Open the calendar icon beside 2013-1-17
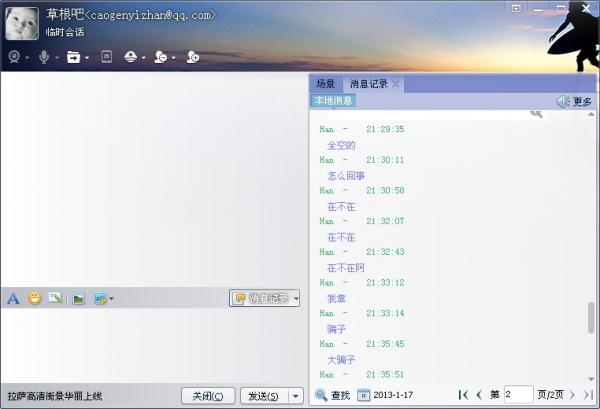 pos(364,395)
